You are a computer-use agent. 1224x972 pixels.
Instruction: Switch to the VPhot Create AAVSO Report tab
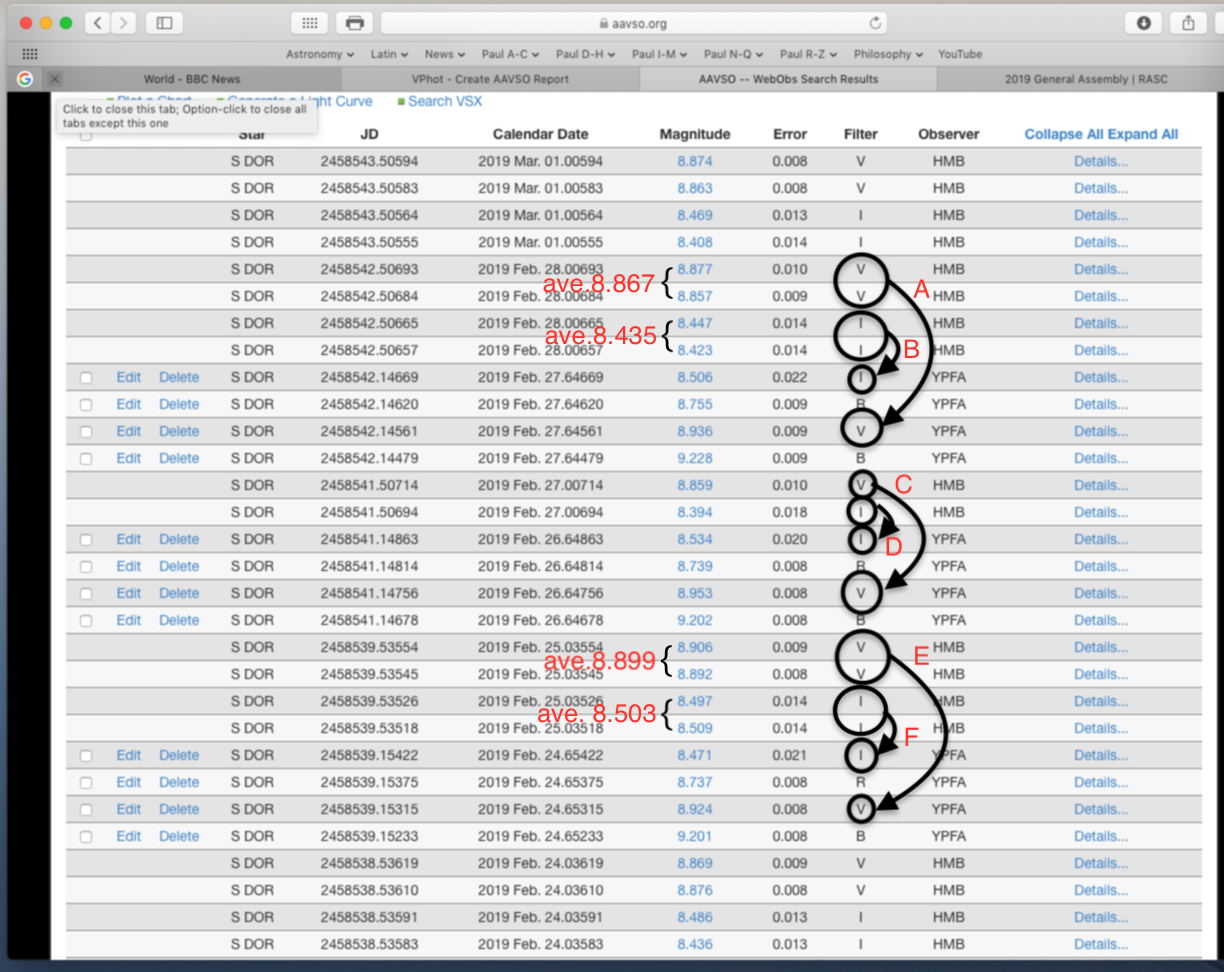[x=490, y=79]
